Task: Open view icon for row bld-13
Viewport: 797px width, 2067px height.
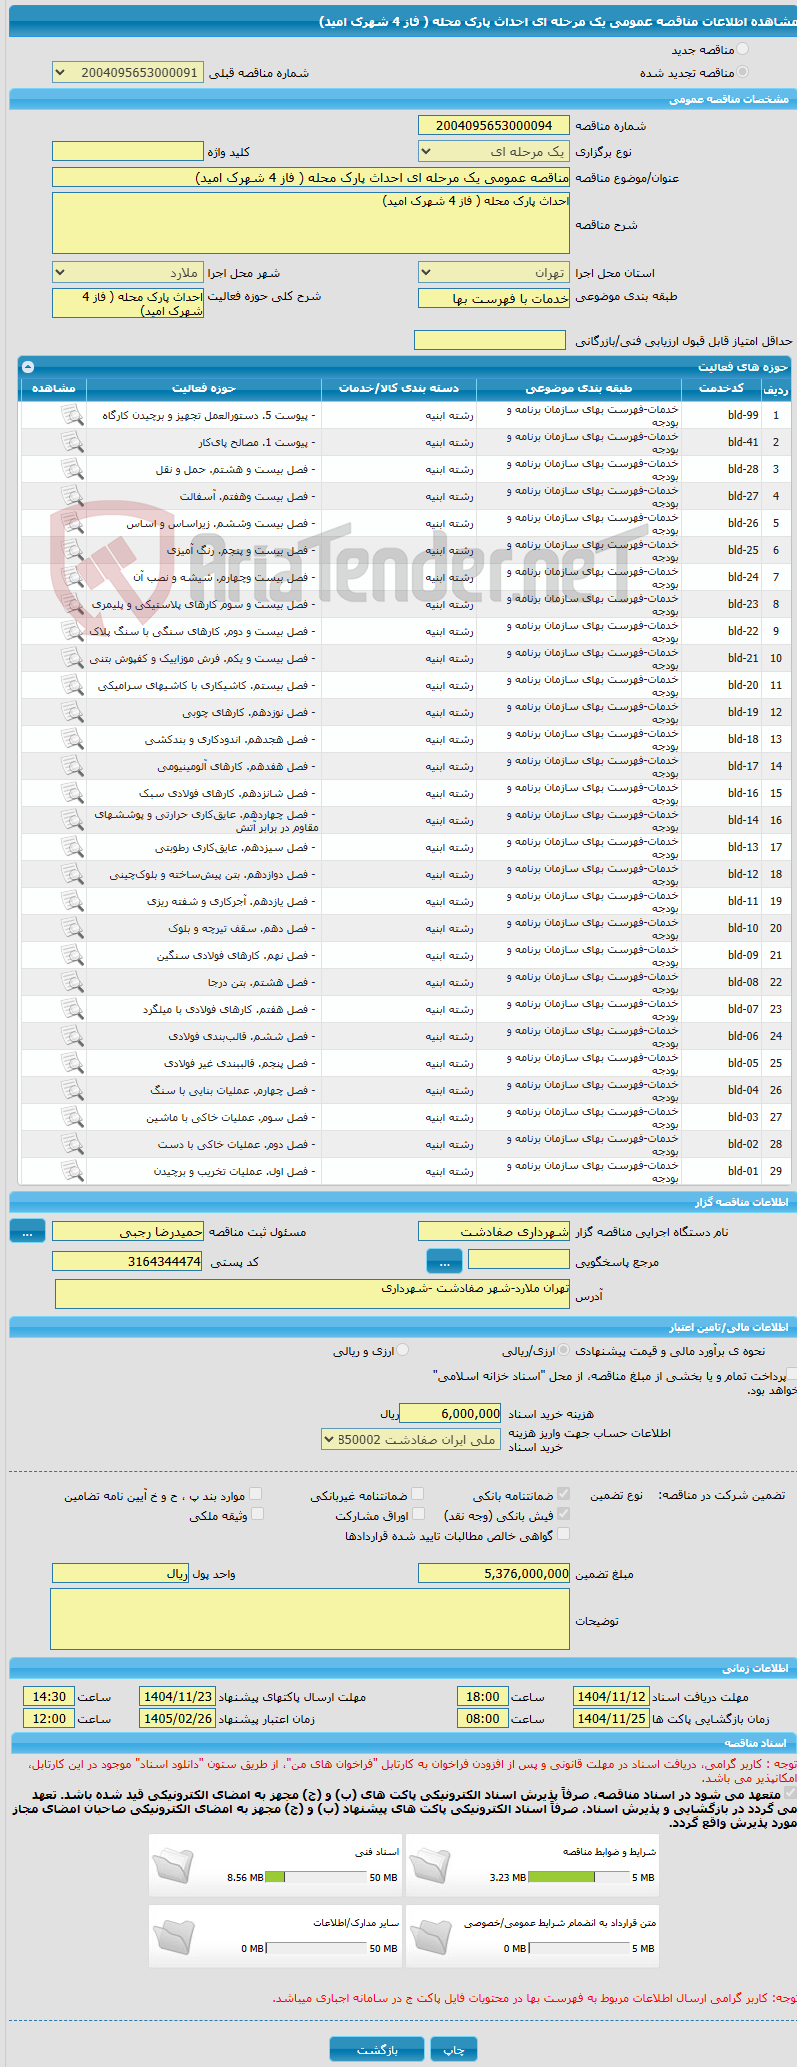Action: click(72, 847)
